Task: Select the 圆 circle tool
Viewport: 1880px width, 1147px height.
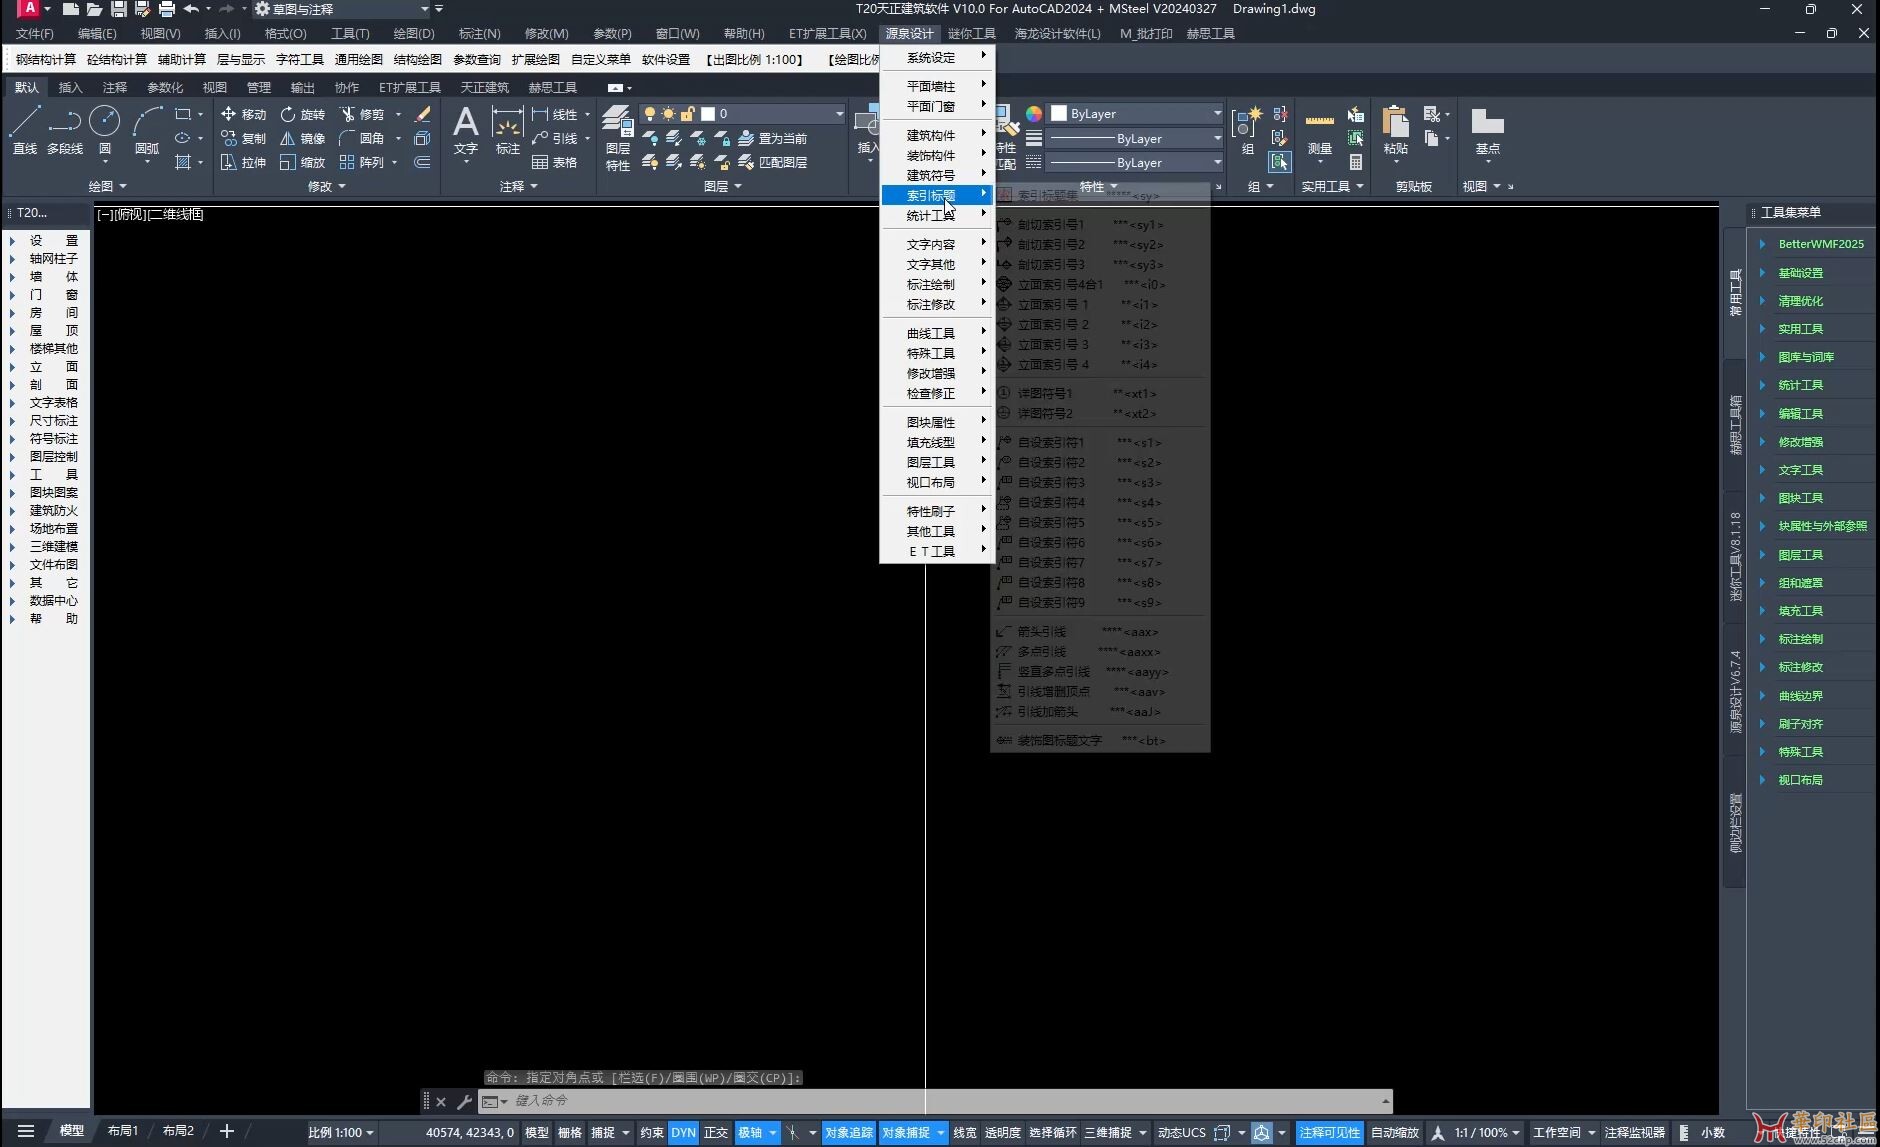Action: 105,131
